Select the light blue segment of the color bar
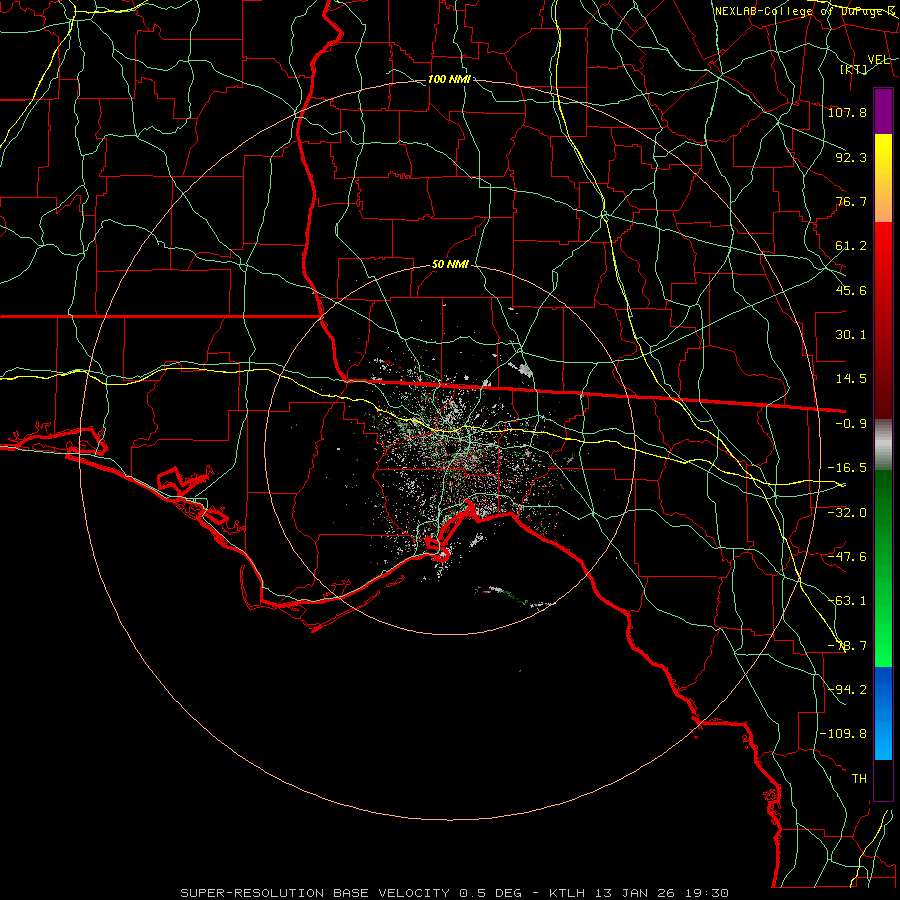The width and height of the screenshot is (900, 900). pos(883,740)
